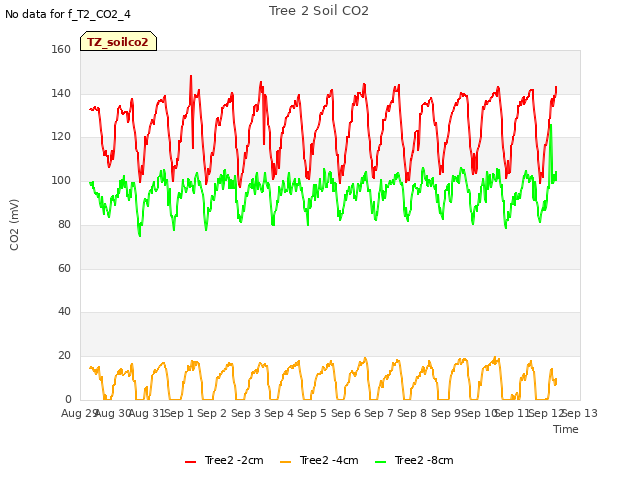Click the y-axis label 0
Image resolution: width=640 pixels, height=480 pixels.
[68, 400]
